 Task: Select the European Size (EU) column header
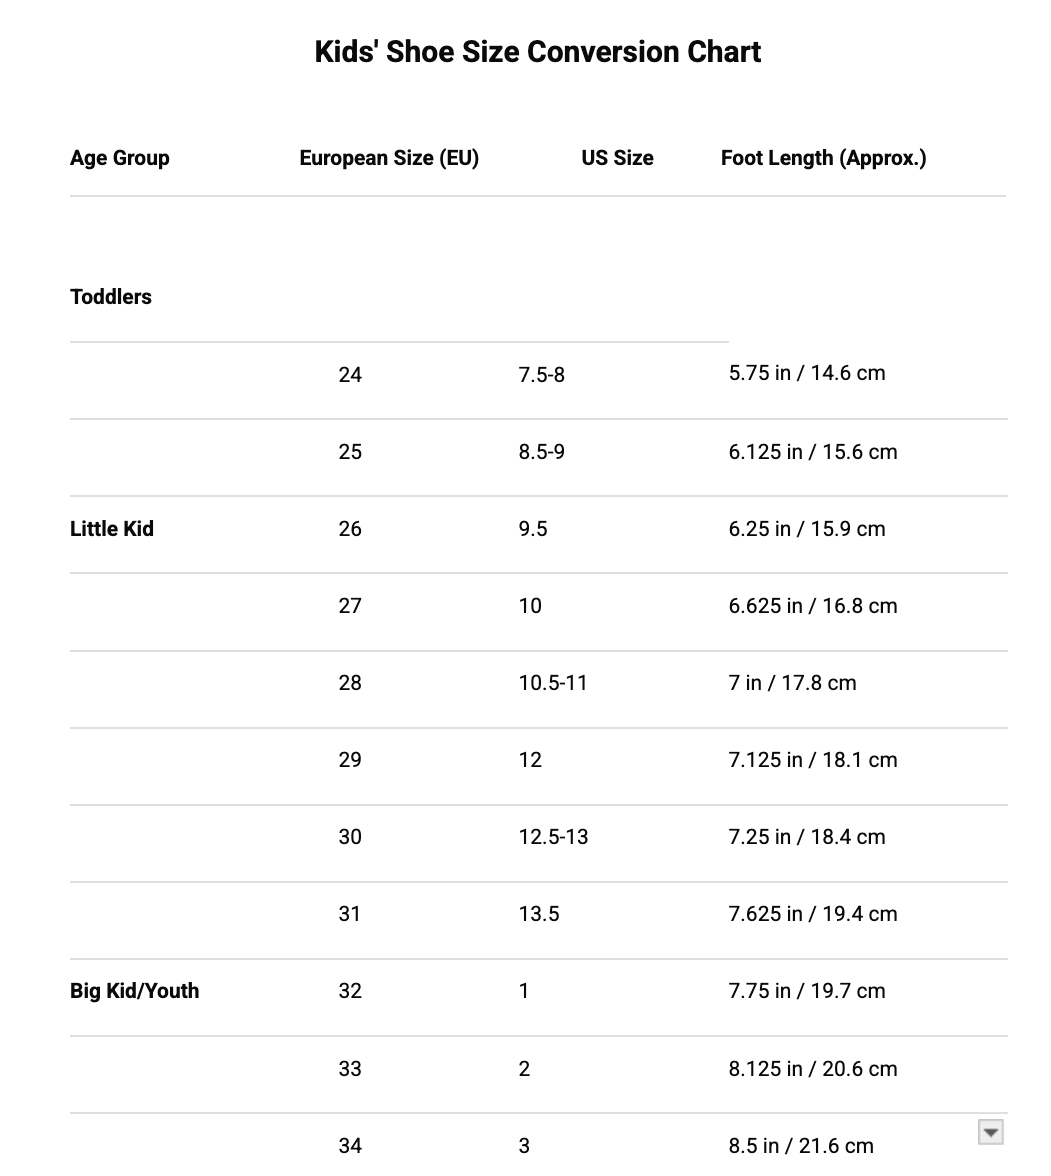coord(389,158)
